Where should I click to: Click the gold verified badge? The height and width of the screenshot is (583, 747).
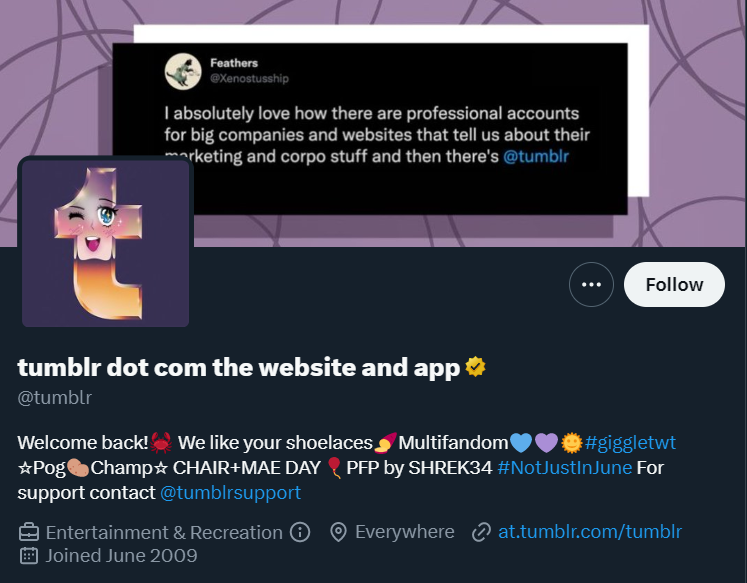coord(476,367)
